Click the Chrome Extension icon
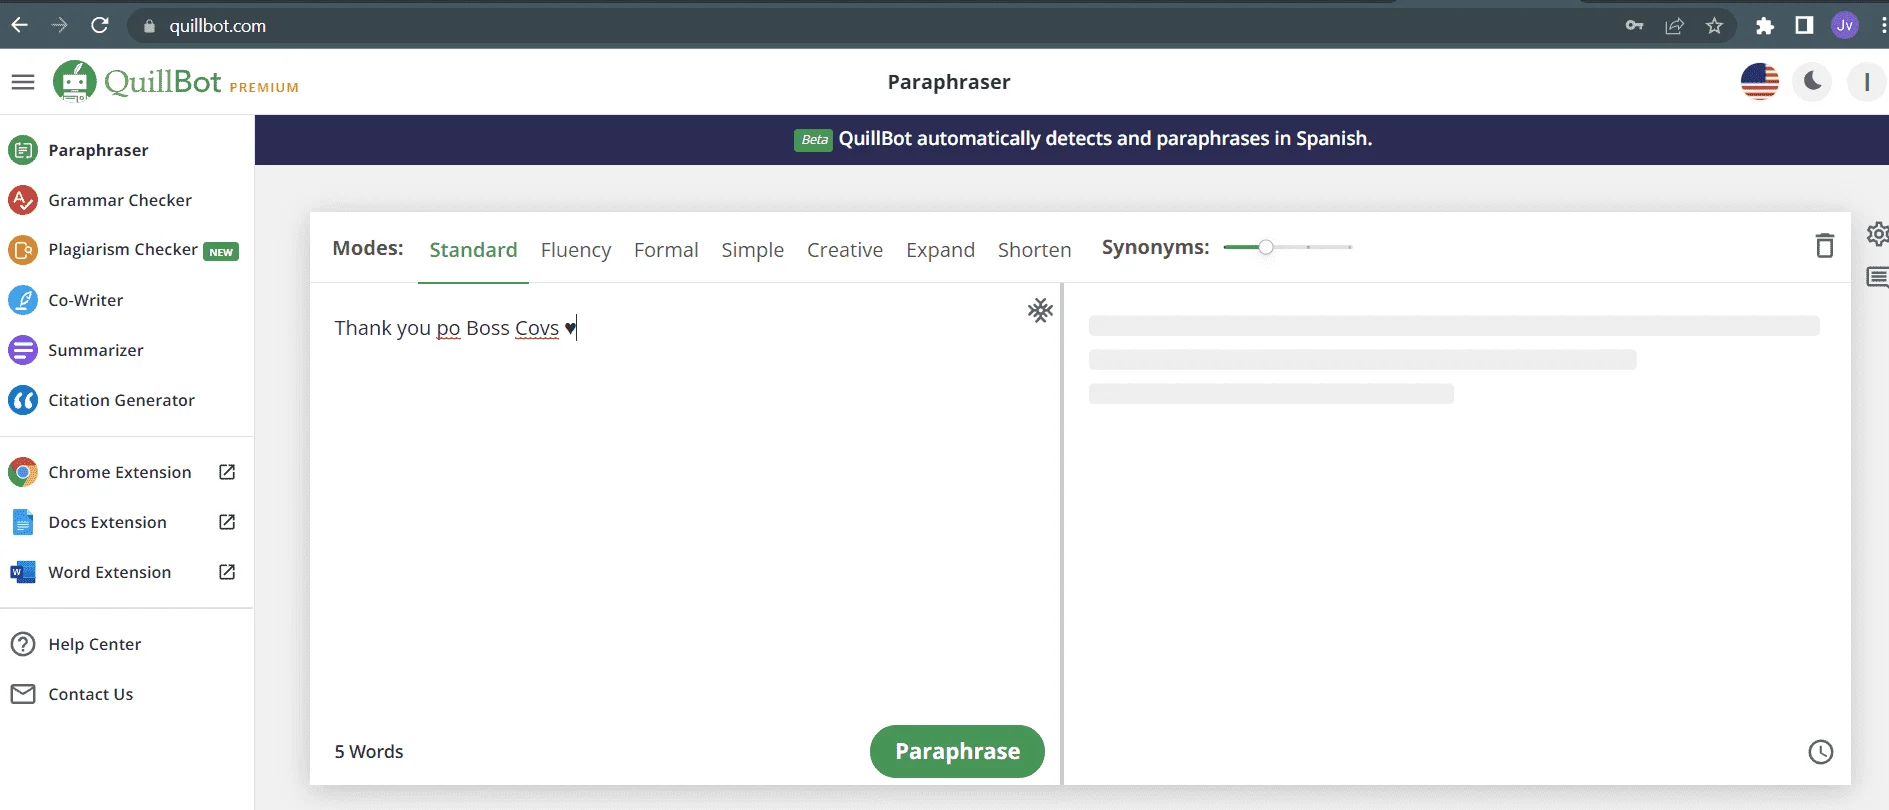This screenshot has width=1889, height=810. point(23,472)
